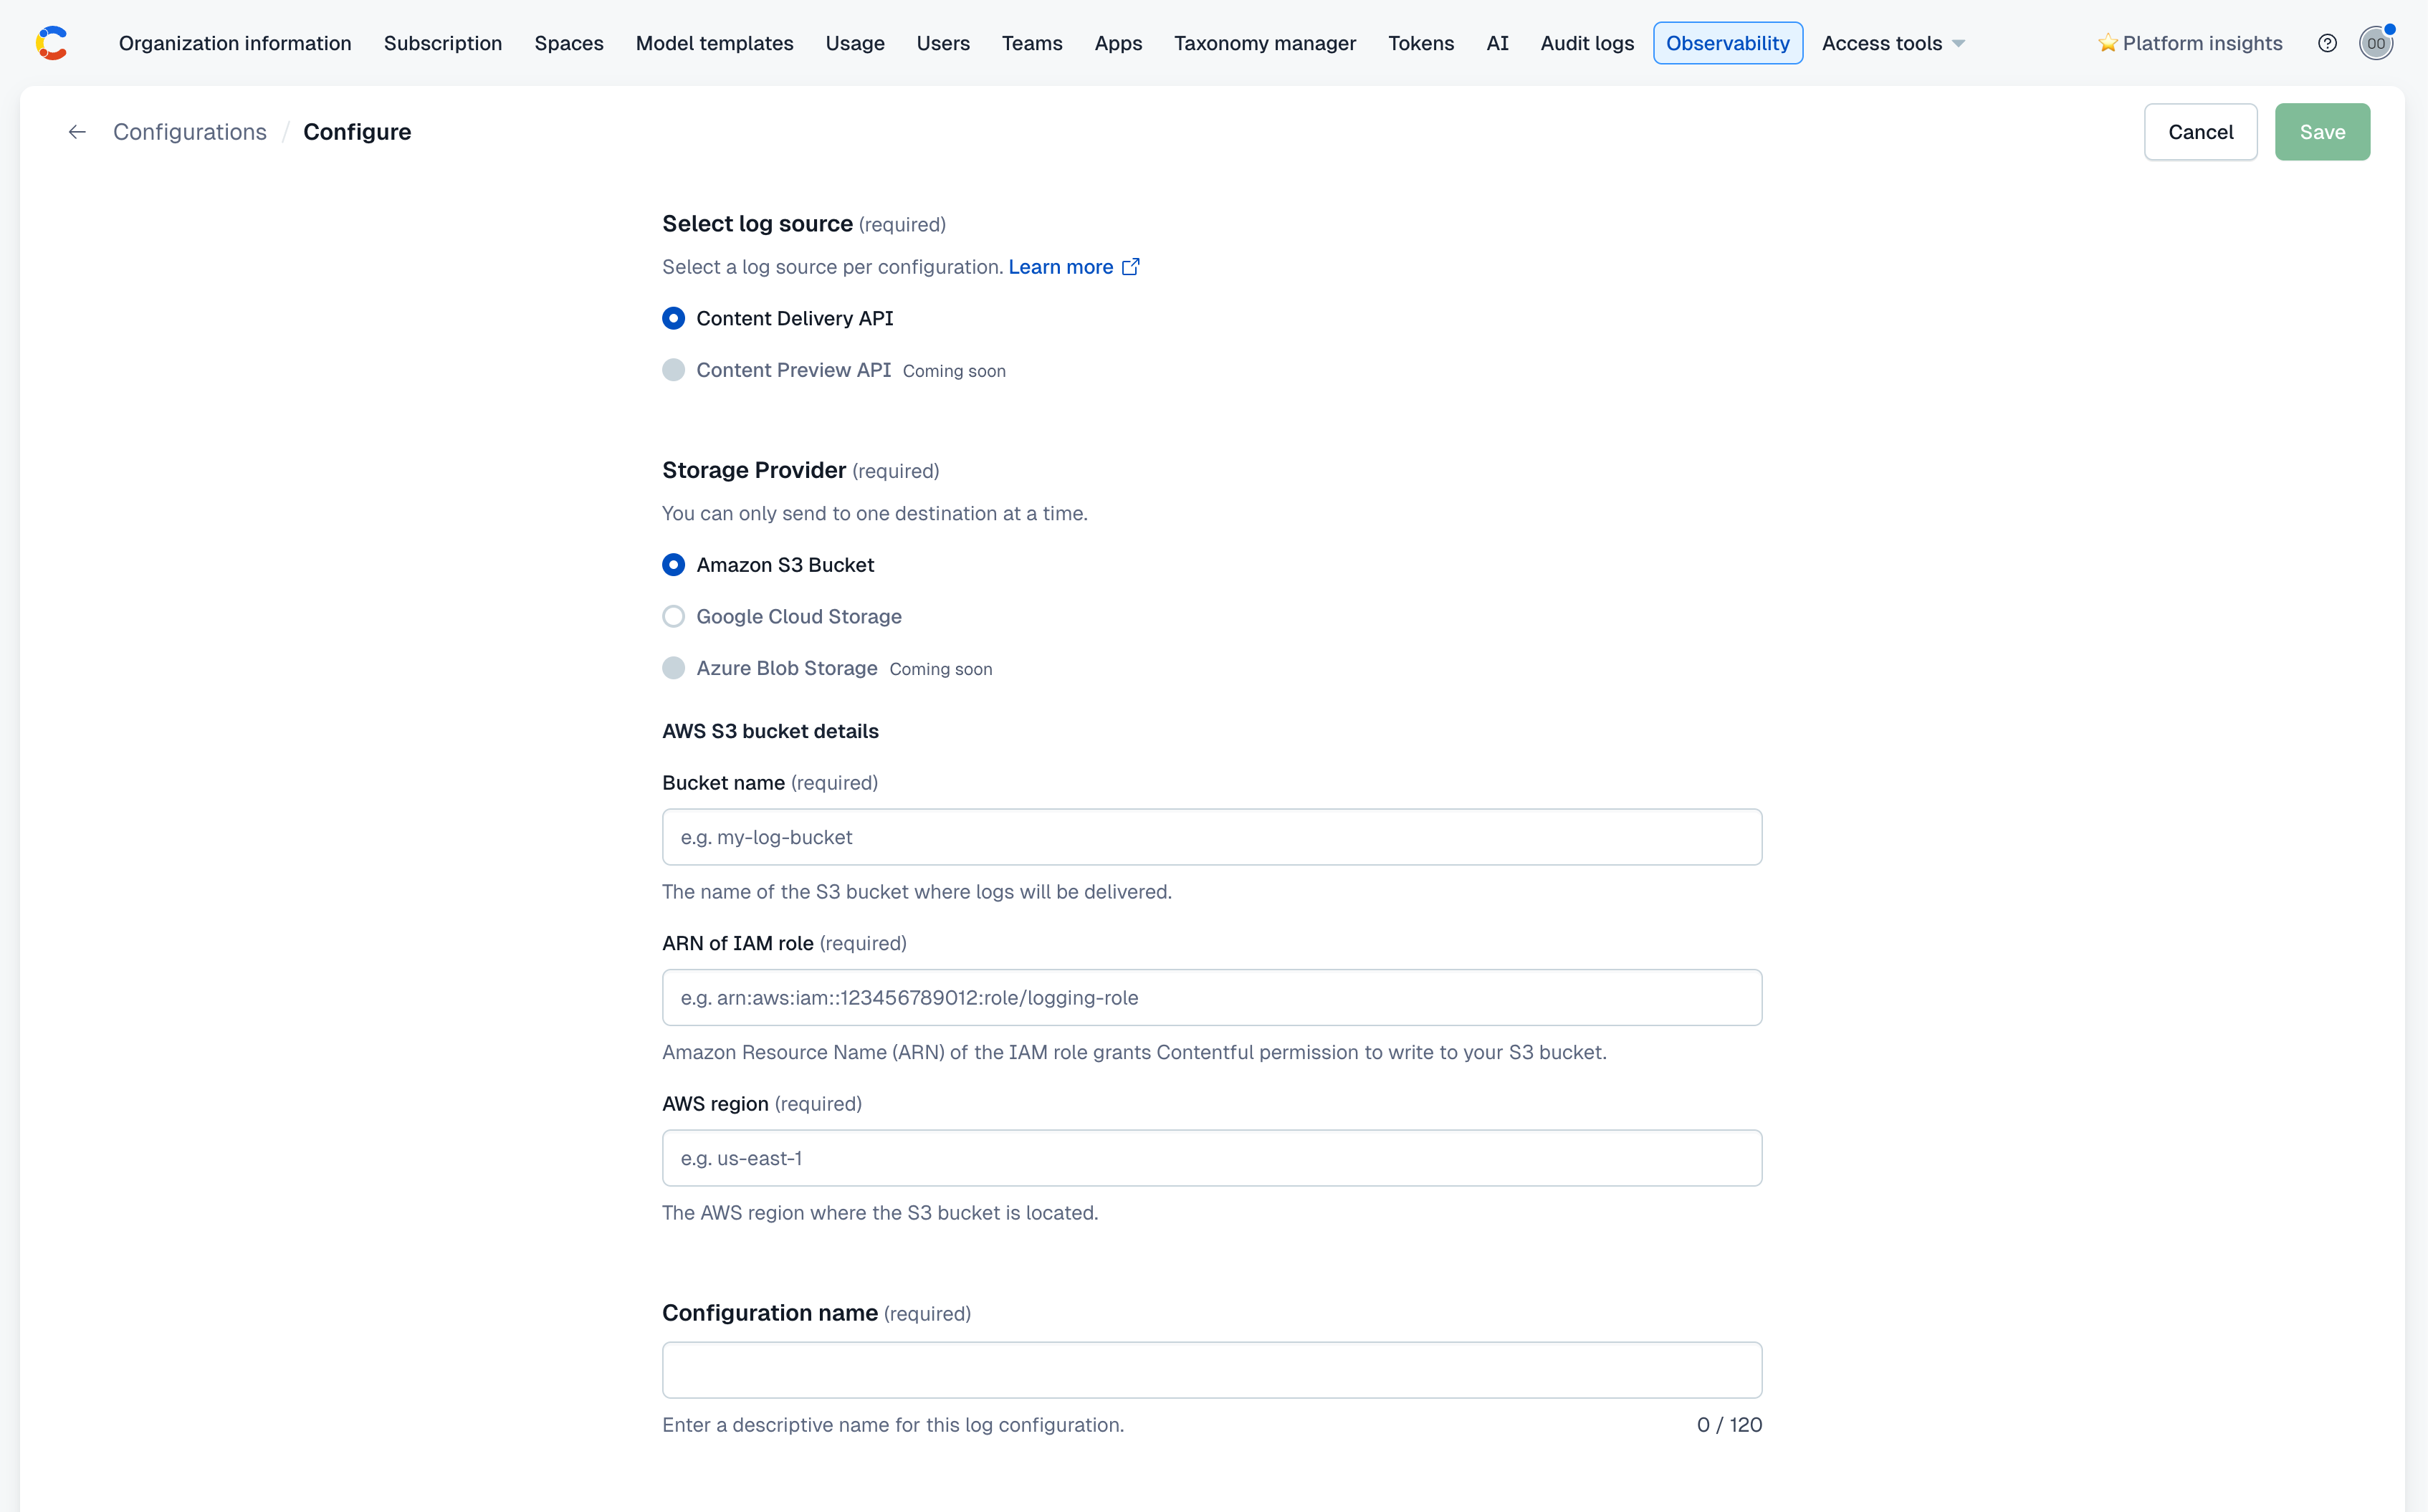The height and width of the screenshot is (1512, 2428).
Task: Click the Platform insights star icon
Action: (x=2107, y=43)
